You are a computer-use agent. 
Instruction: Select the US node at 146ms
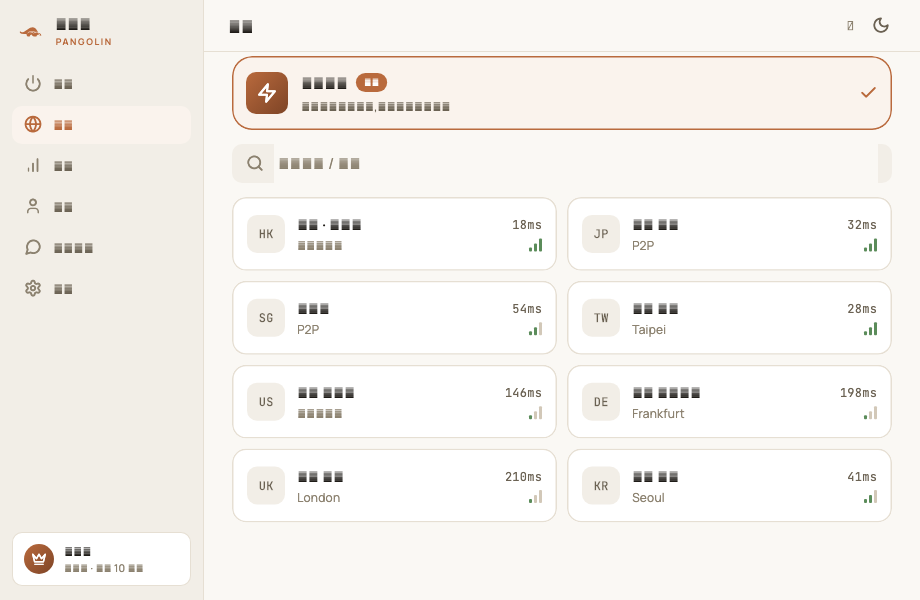(x=394, y=402)
